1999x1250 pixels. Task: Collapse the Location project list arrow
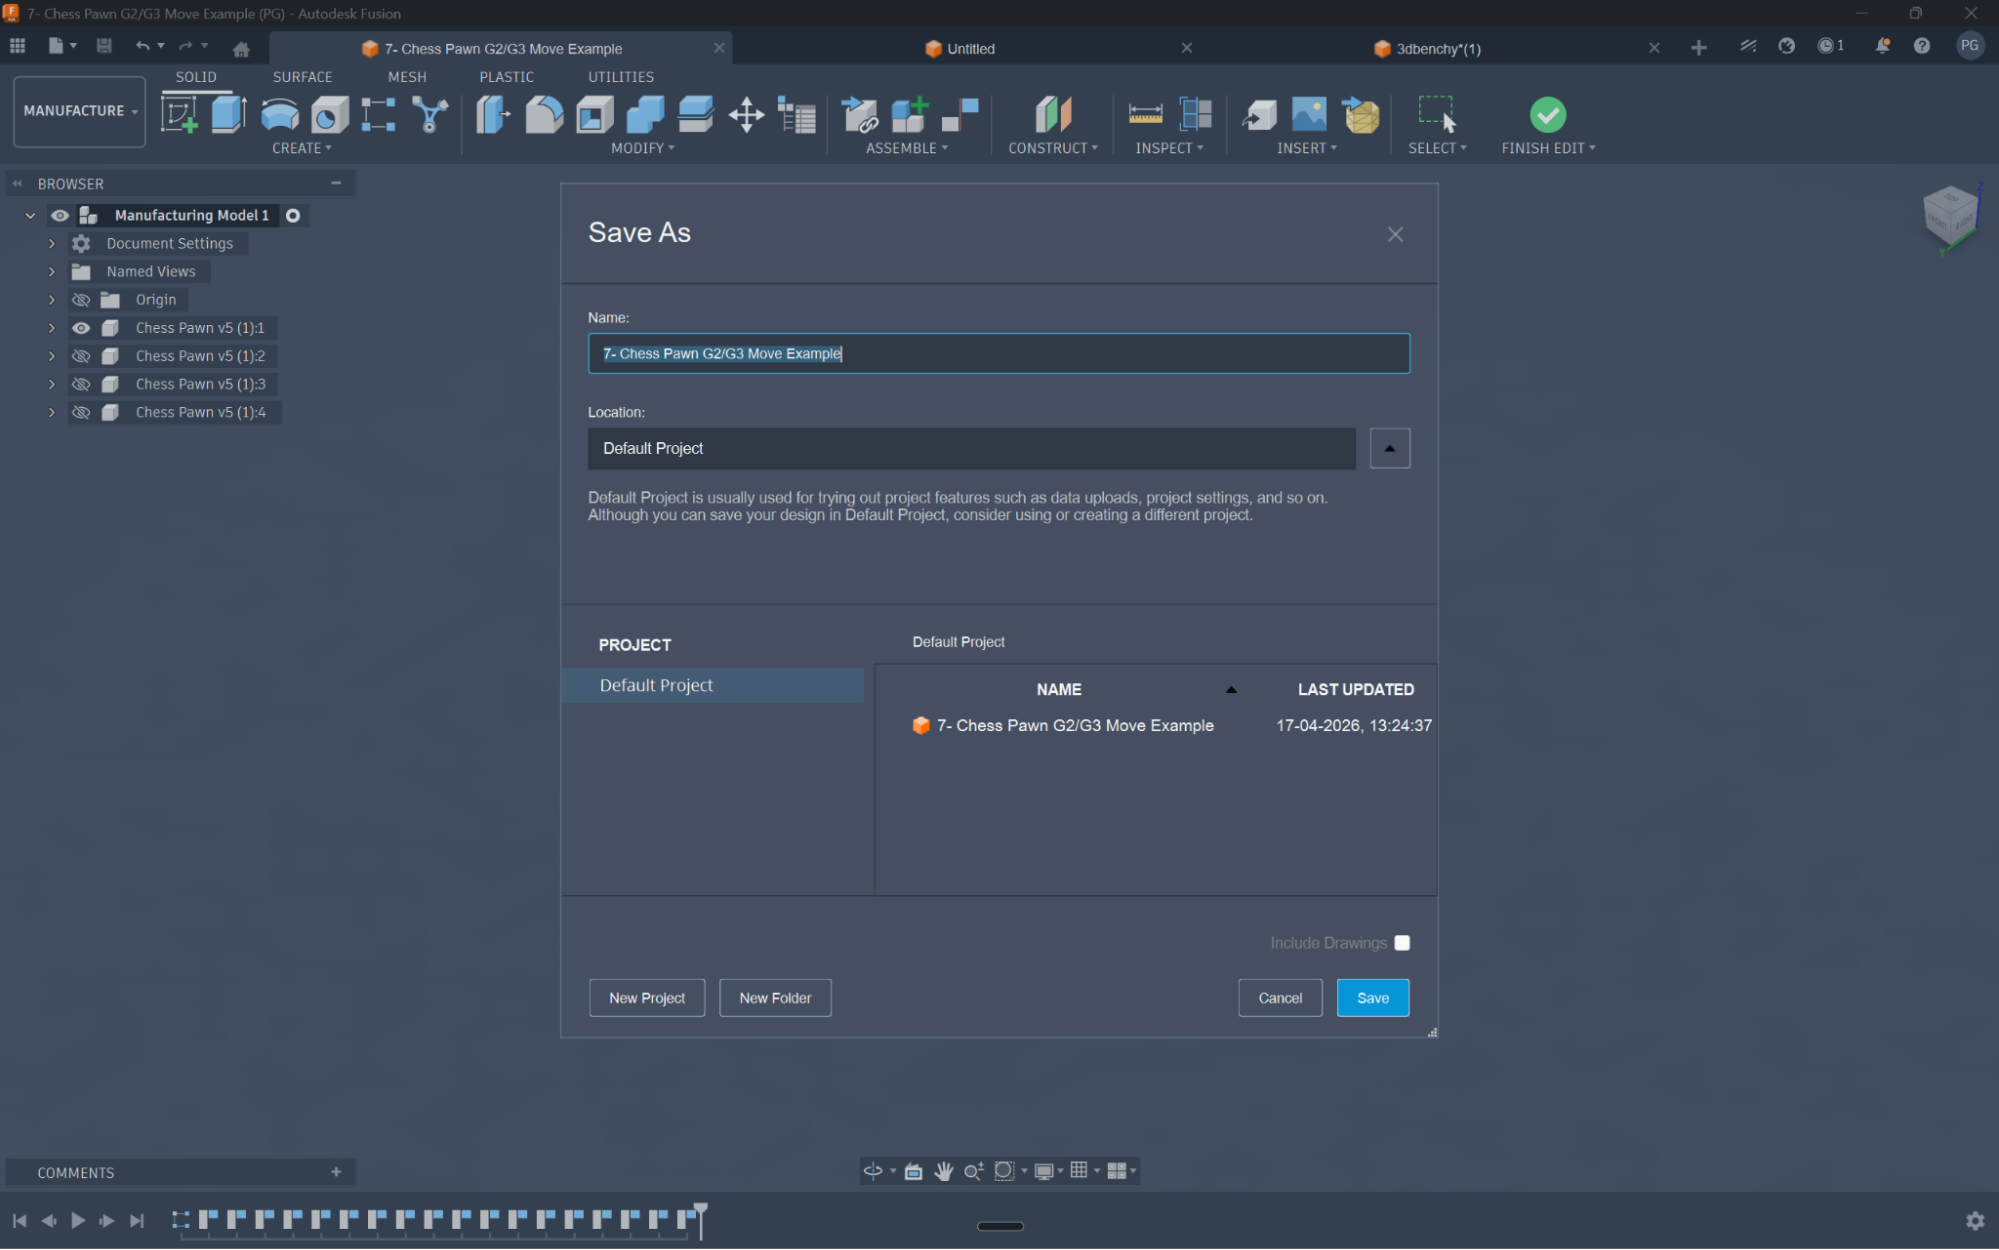click(1389, 448)
